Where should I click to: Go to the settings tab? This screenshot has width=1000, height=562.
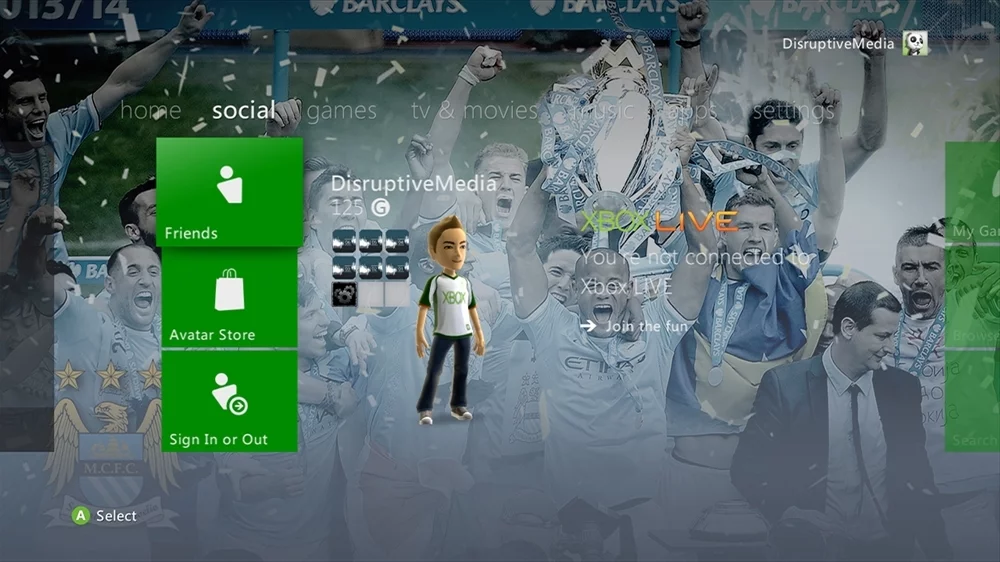(793, 111)
